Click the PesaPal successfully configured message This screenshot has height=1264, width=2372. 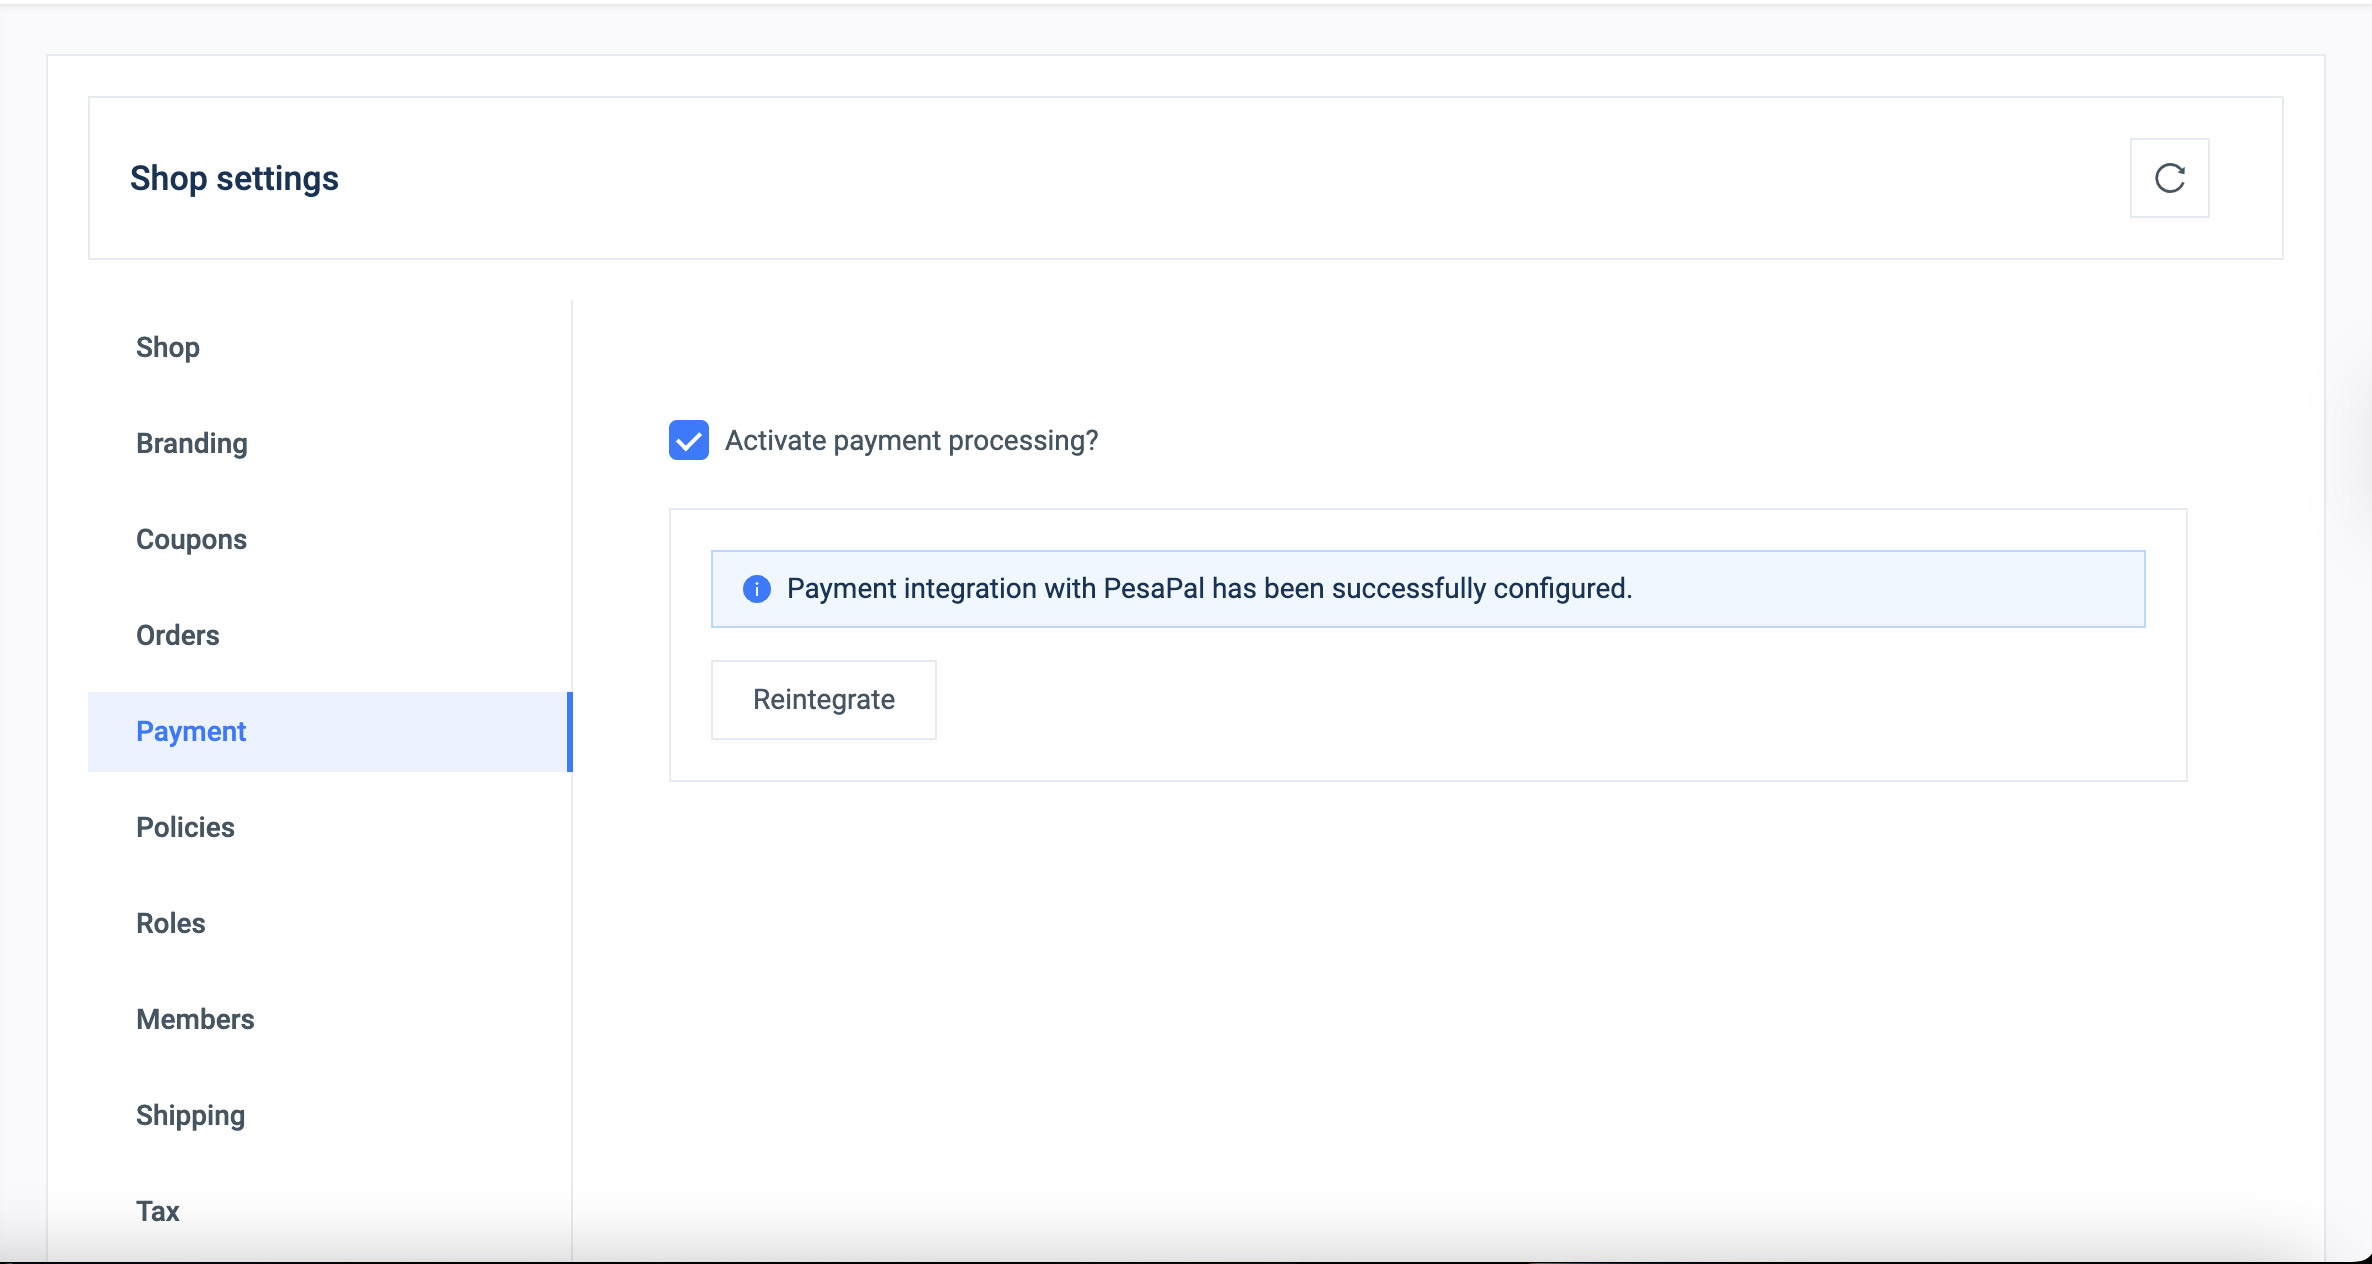point(1209,588)
